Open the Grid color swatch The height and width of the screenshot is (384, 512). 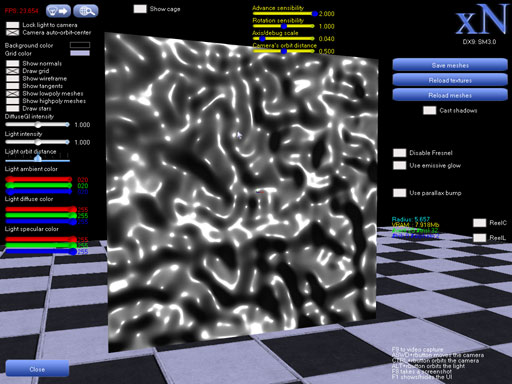[80, 53]
